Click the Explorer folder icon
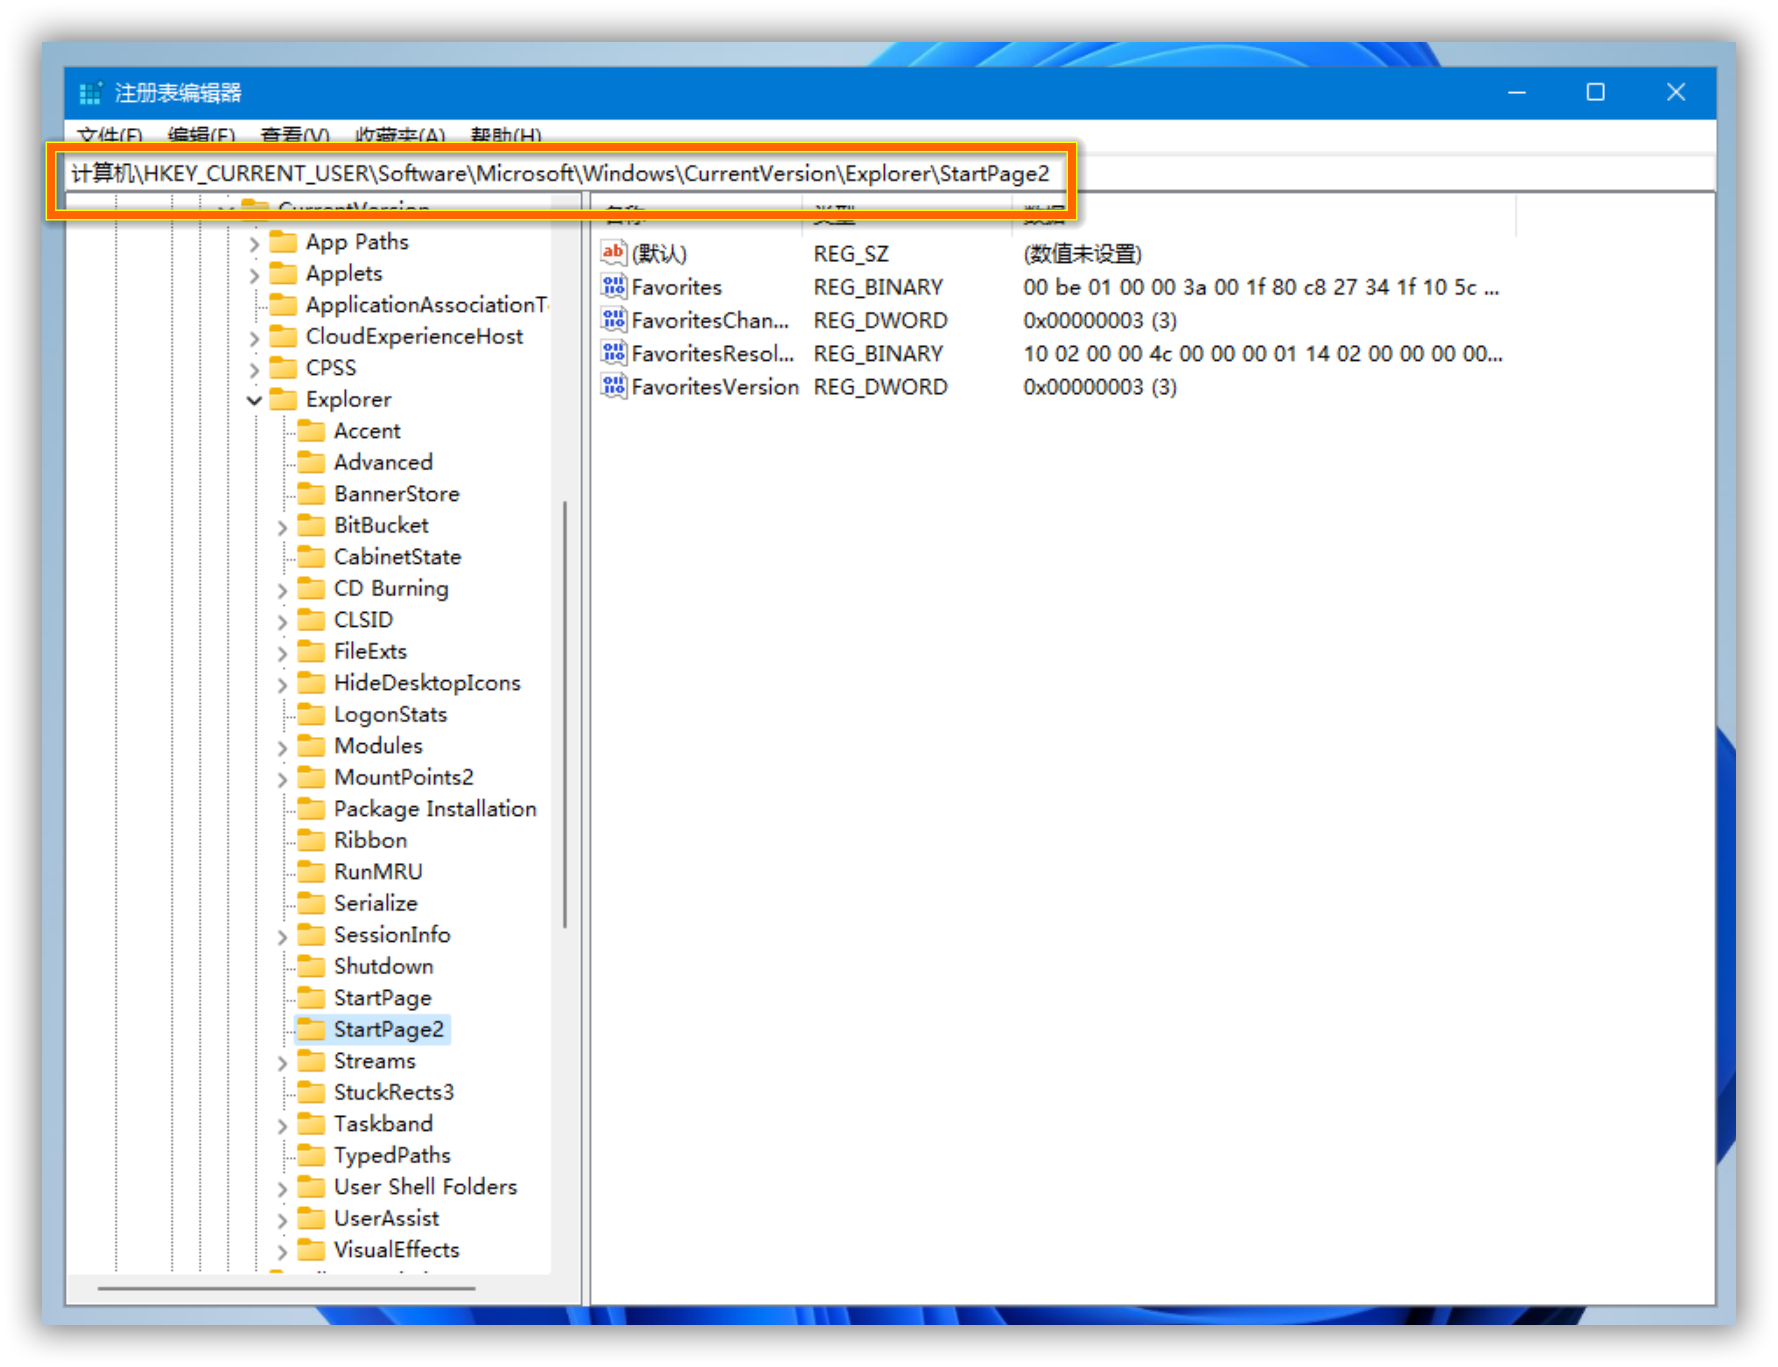 (x=284, y=399)
